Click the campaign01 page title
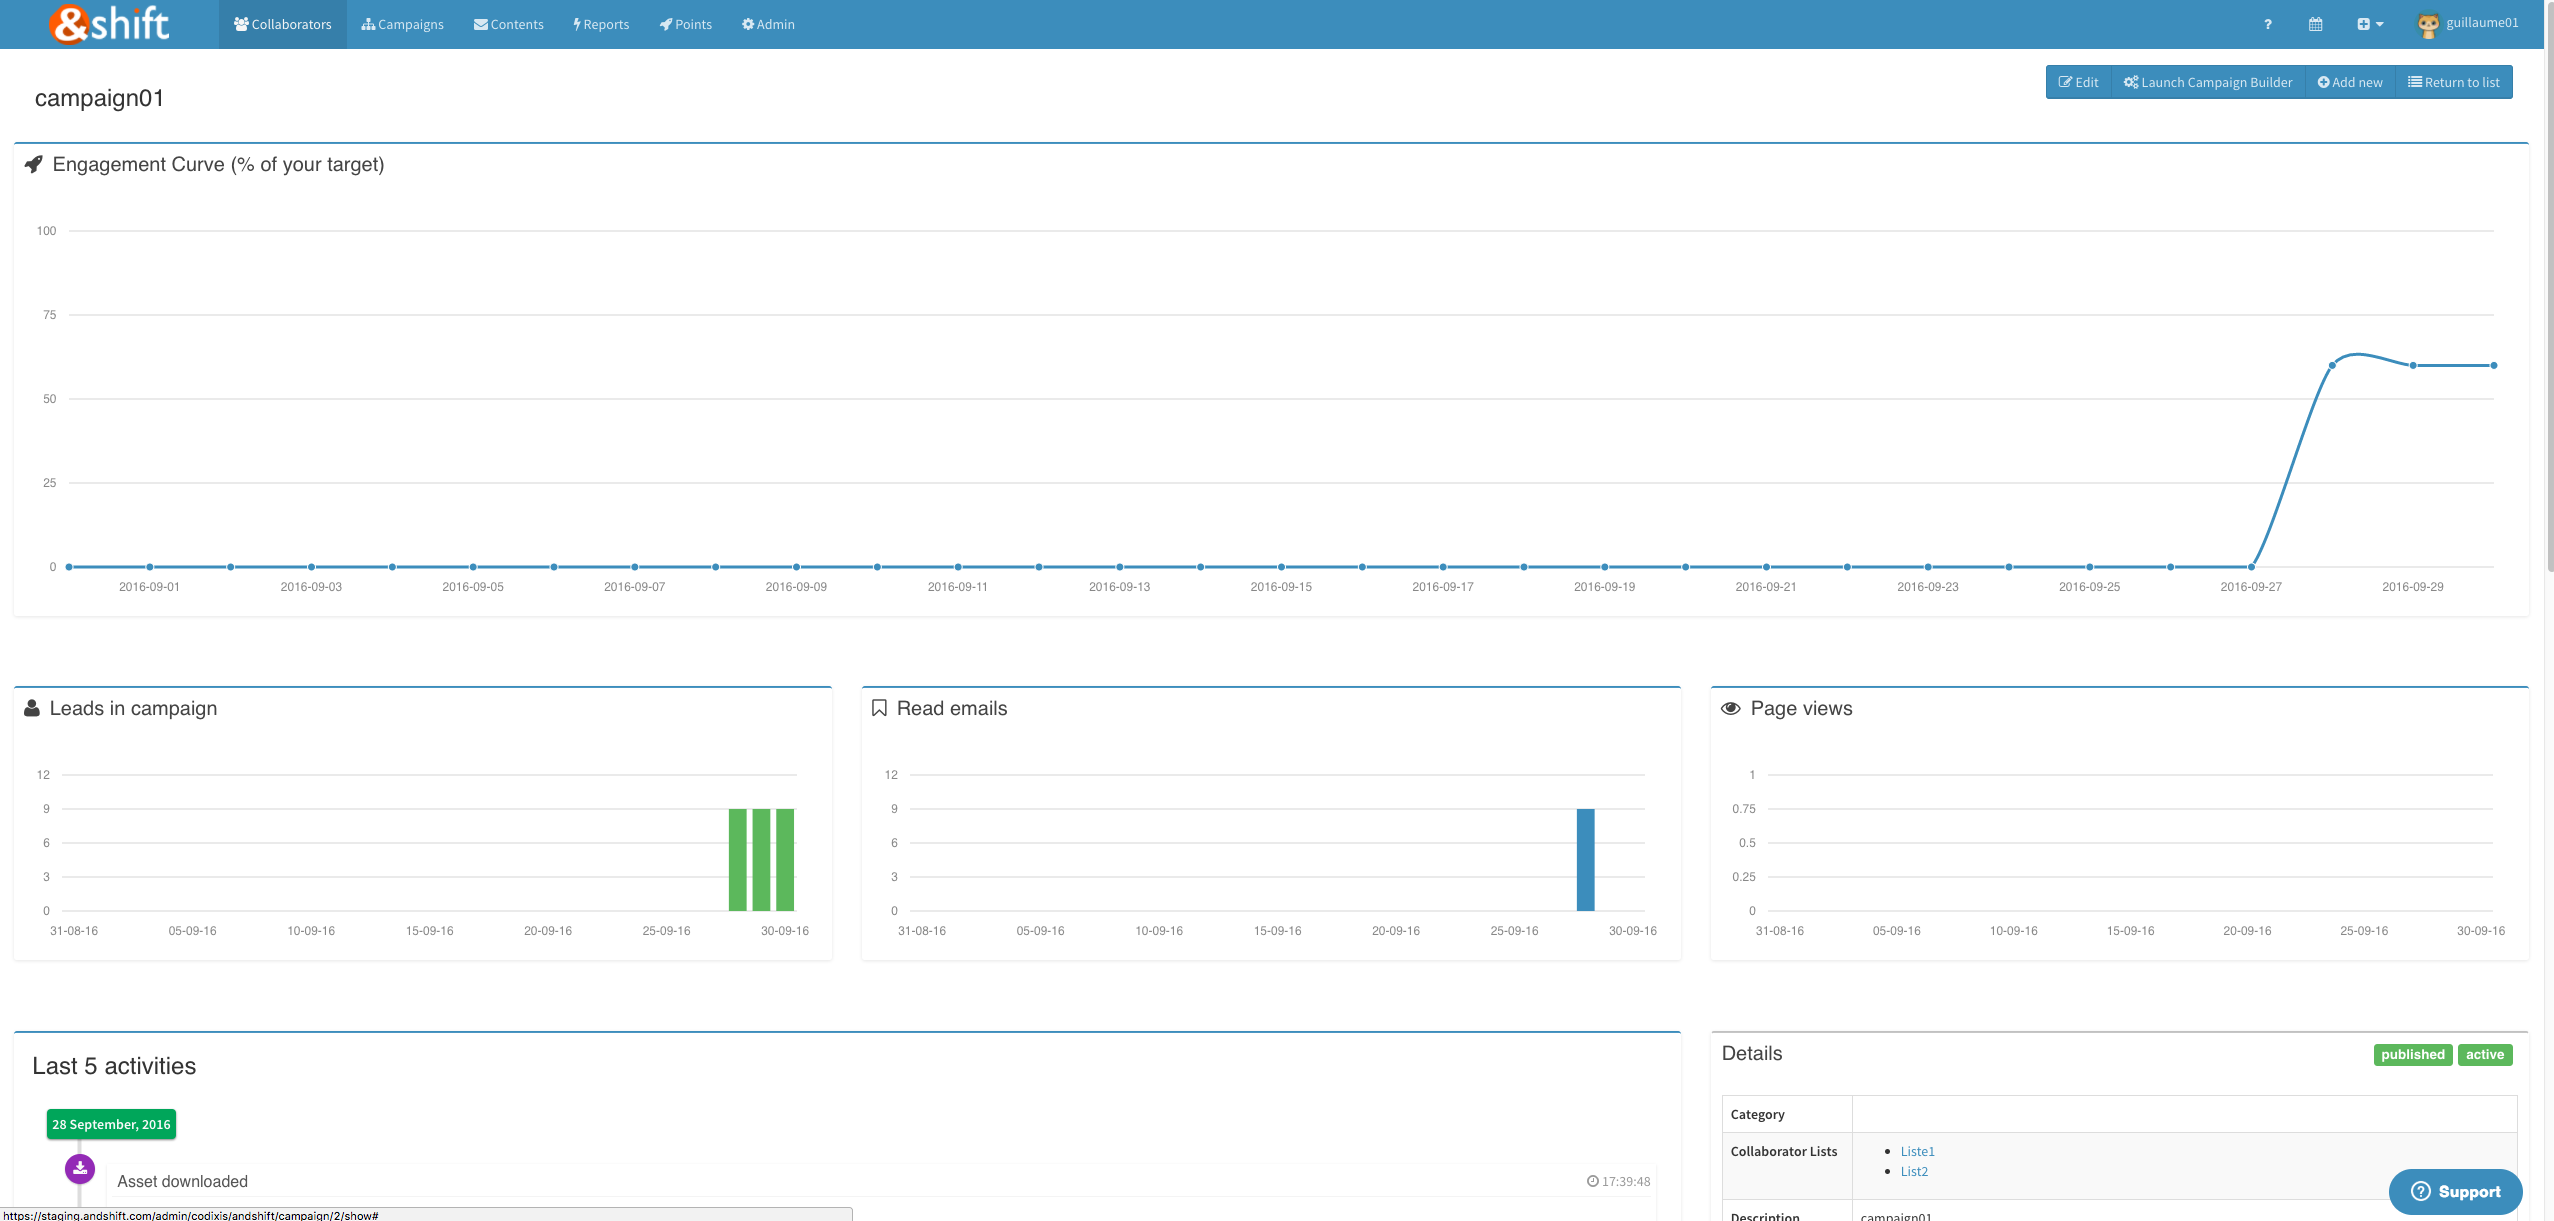 click(x=99, y=98)
